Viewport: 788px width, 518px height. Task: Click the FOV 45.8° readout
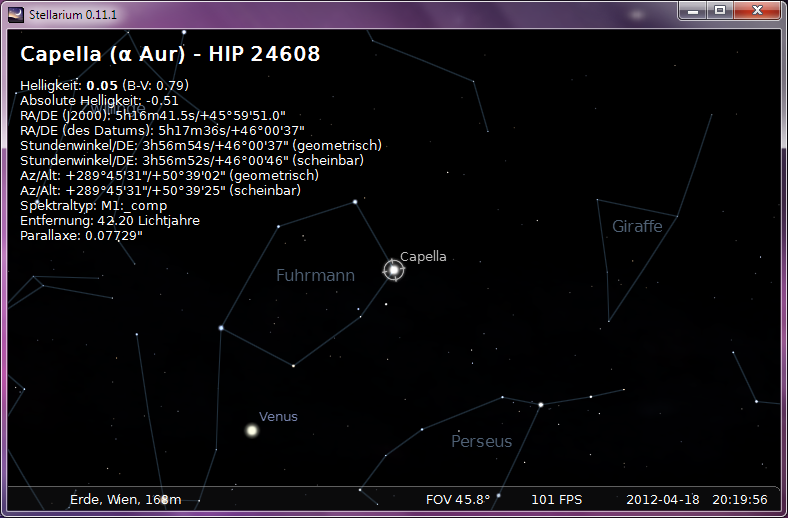coord(458,499)
